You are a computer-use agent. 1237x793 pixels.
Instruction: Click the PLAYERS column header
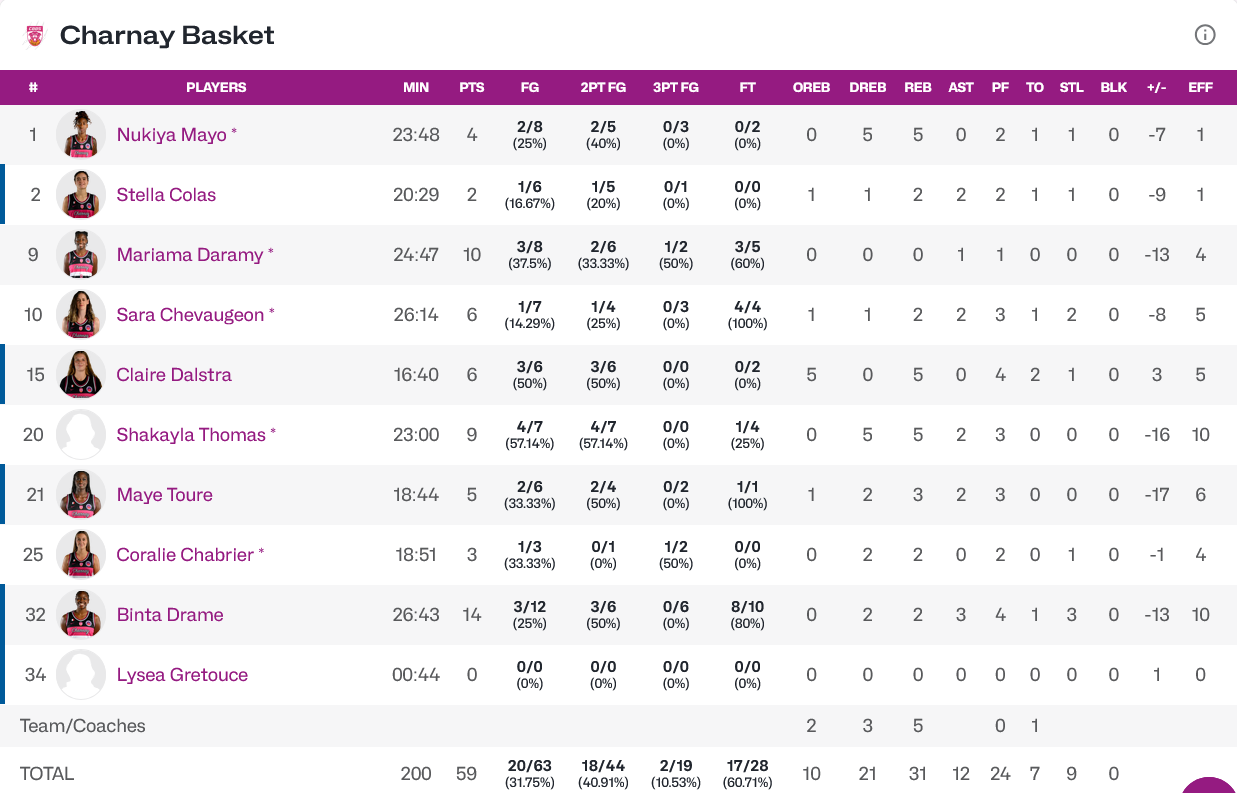216,87
